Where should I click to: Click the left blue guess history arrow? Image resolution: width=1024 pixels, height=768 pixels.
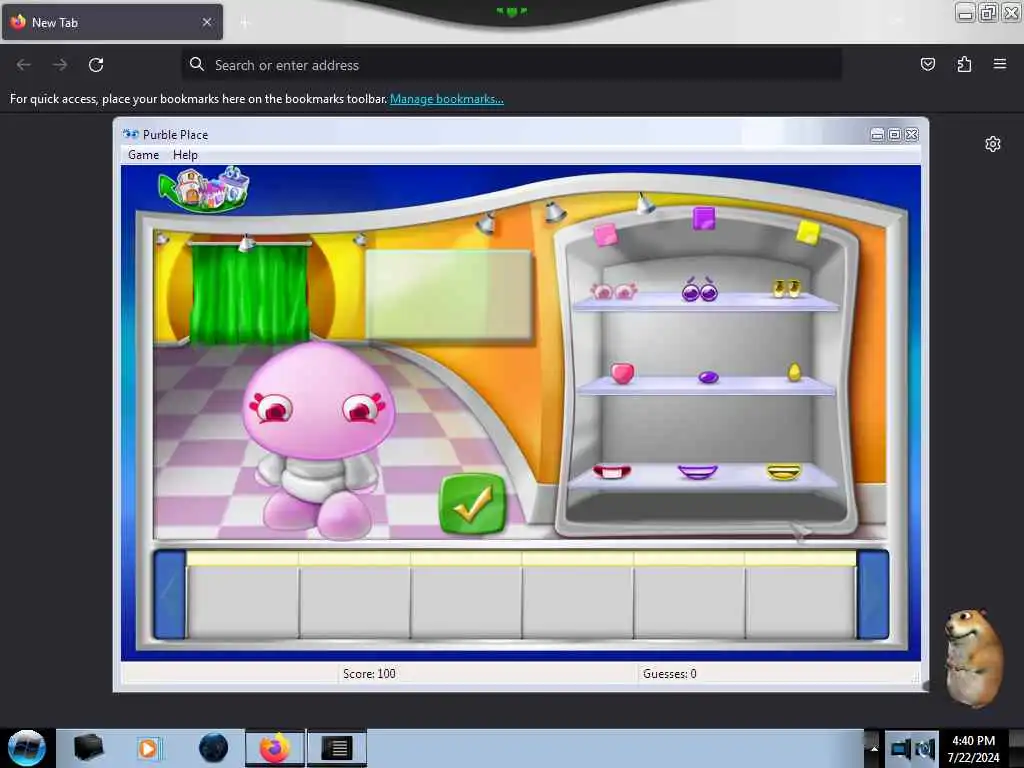click(170, 595)
